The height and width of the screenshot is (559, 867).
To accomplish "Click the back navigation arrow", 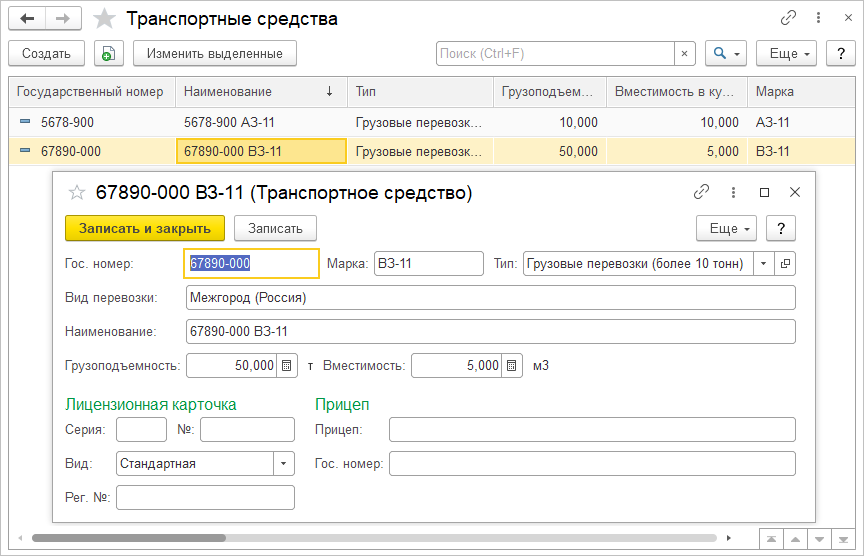I will [x=27, y=19].
